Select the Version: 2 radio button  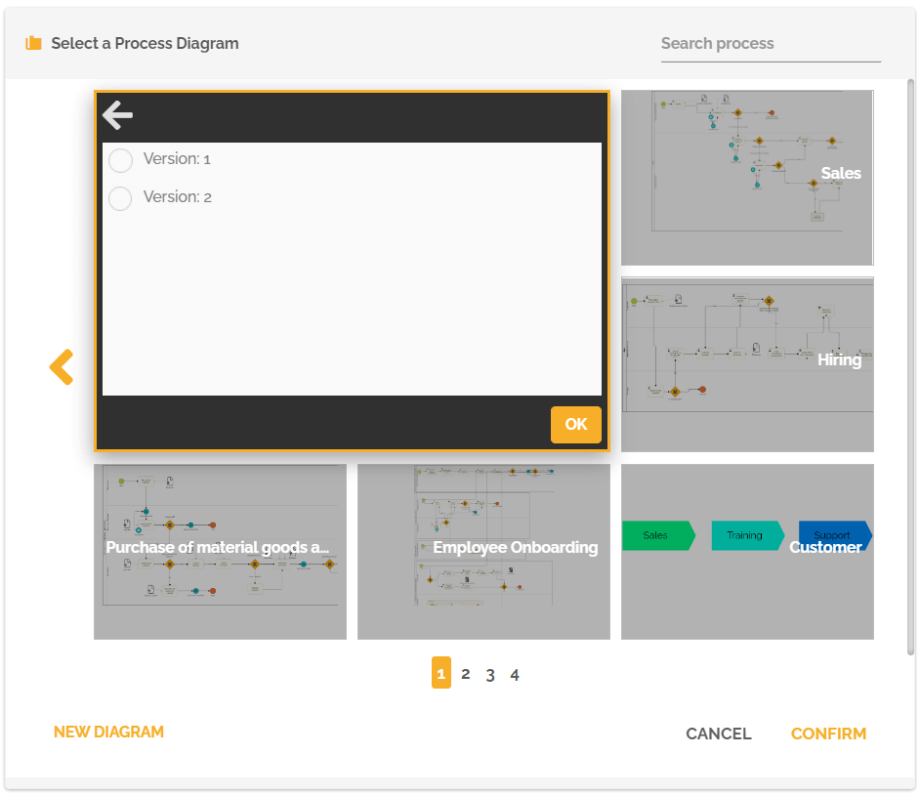120,198
